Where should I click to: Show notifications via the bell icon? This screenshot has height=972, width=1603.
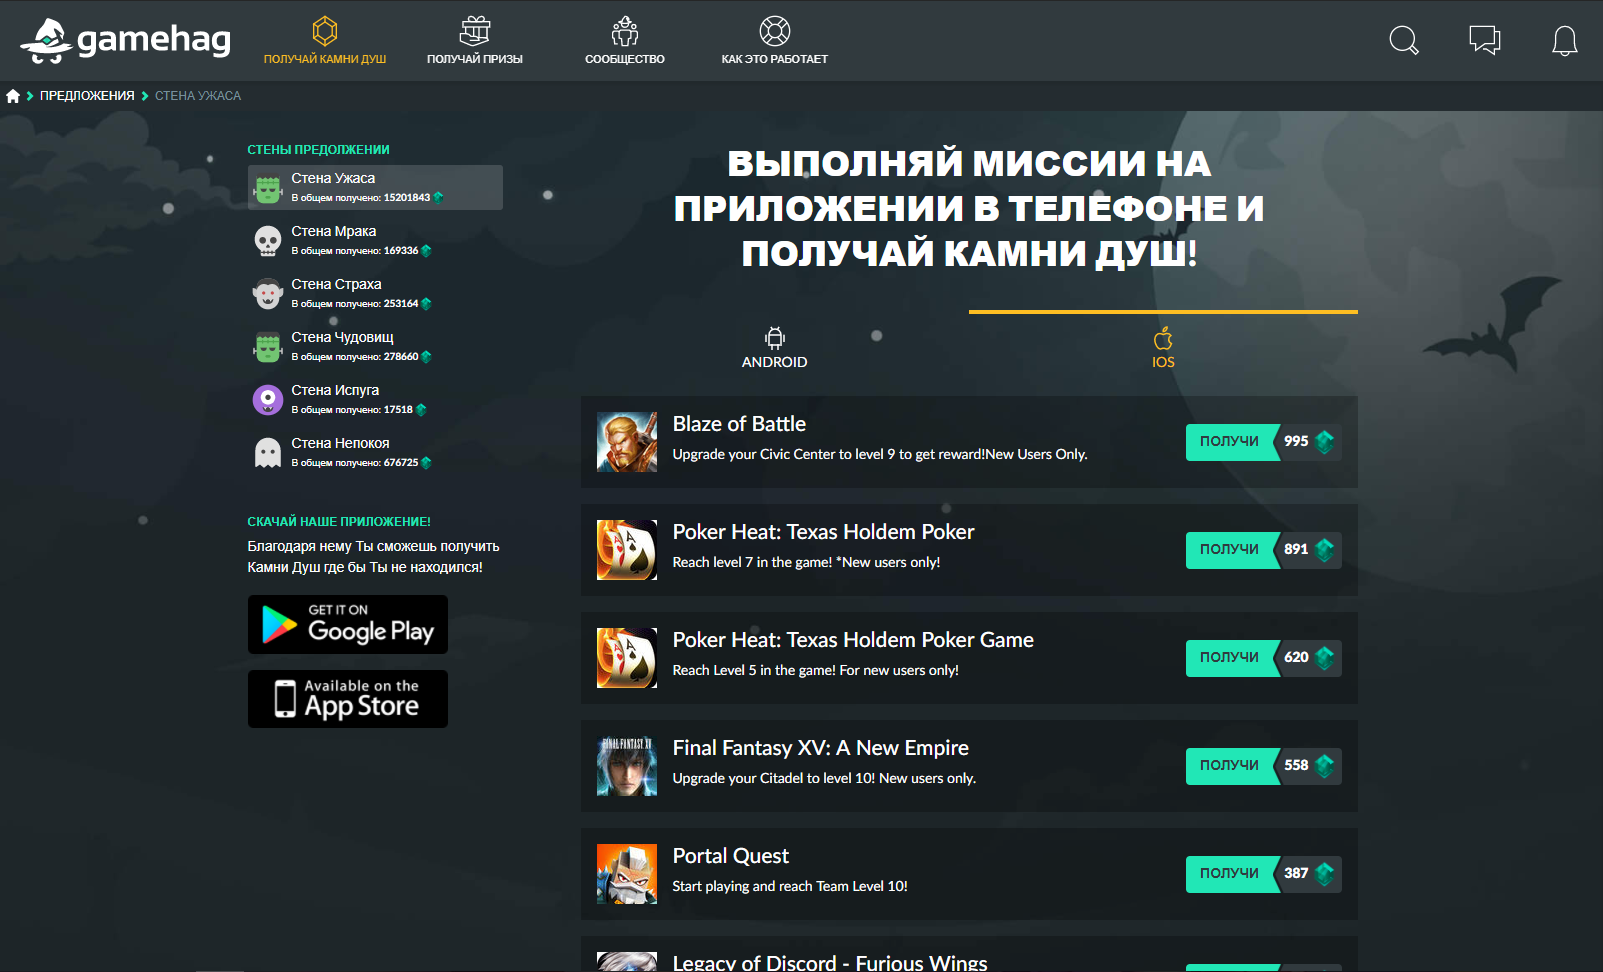1565,40
